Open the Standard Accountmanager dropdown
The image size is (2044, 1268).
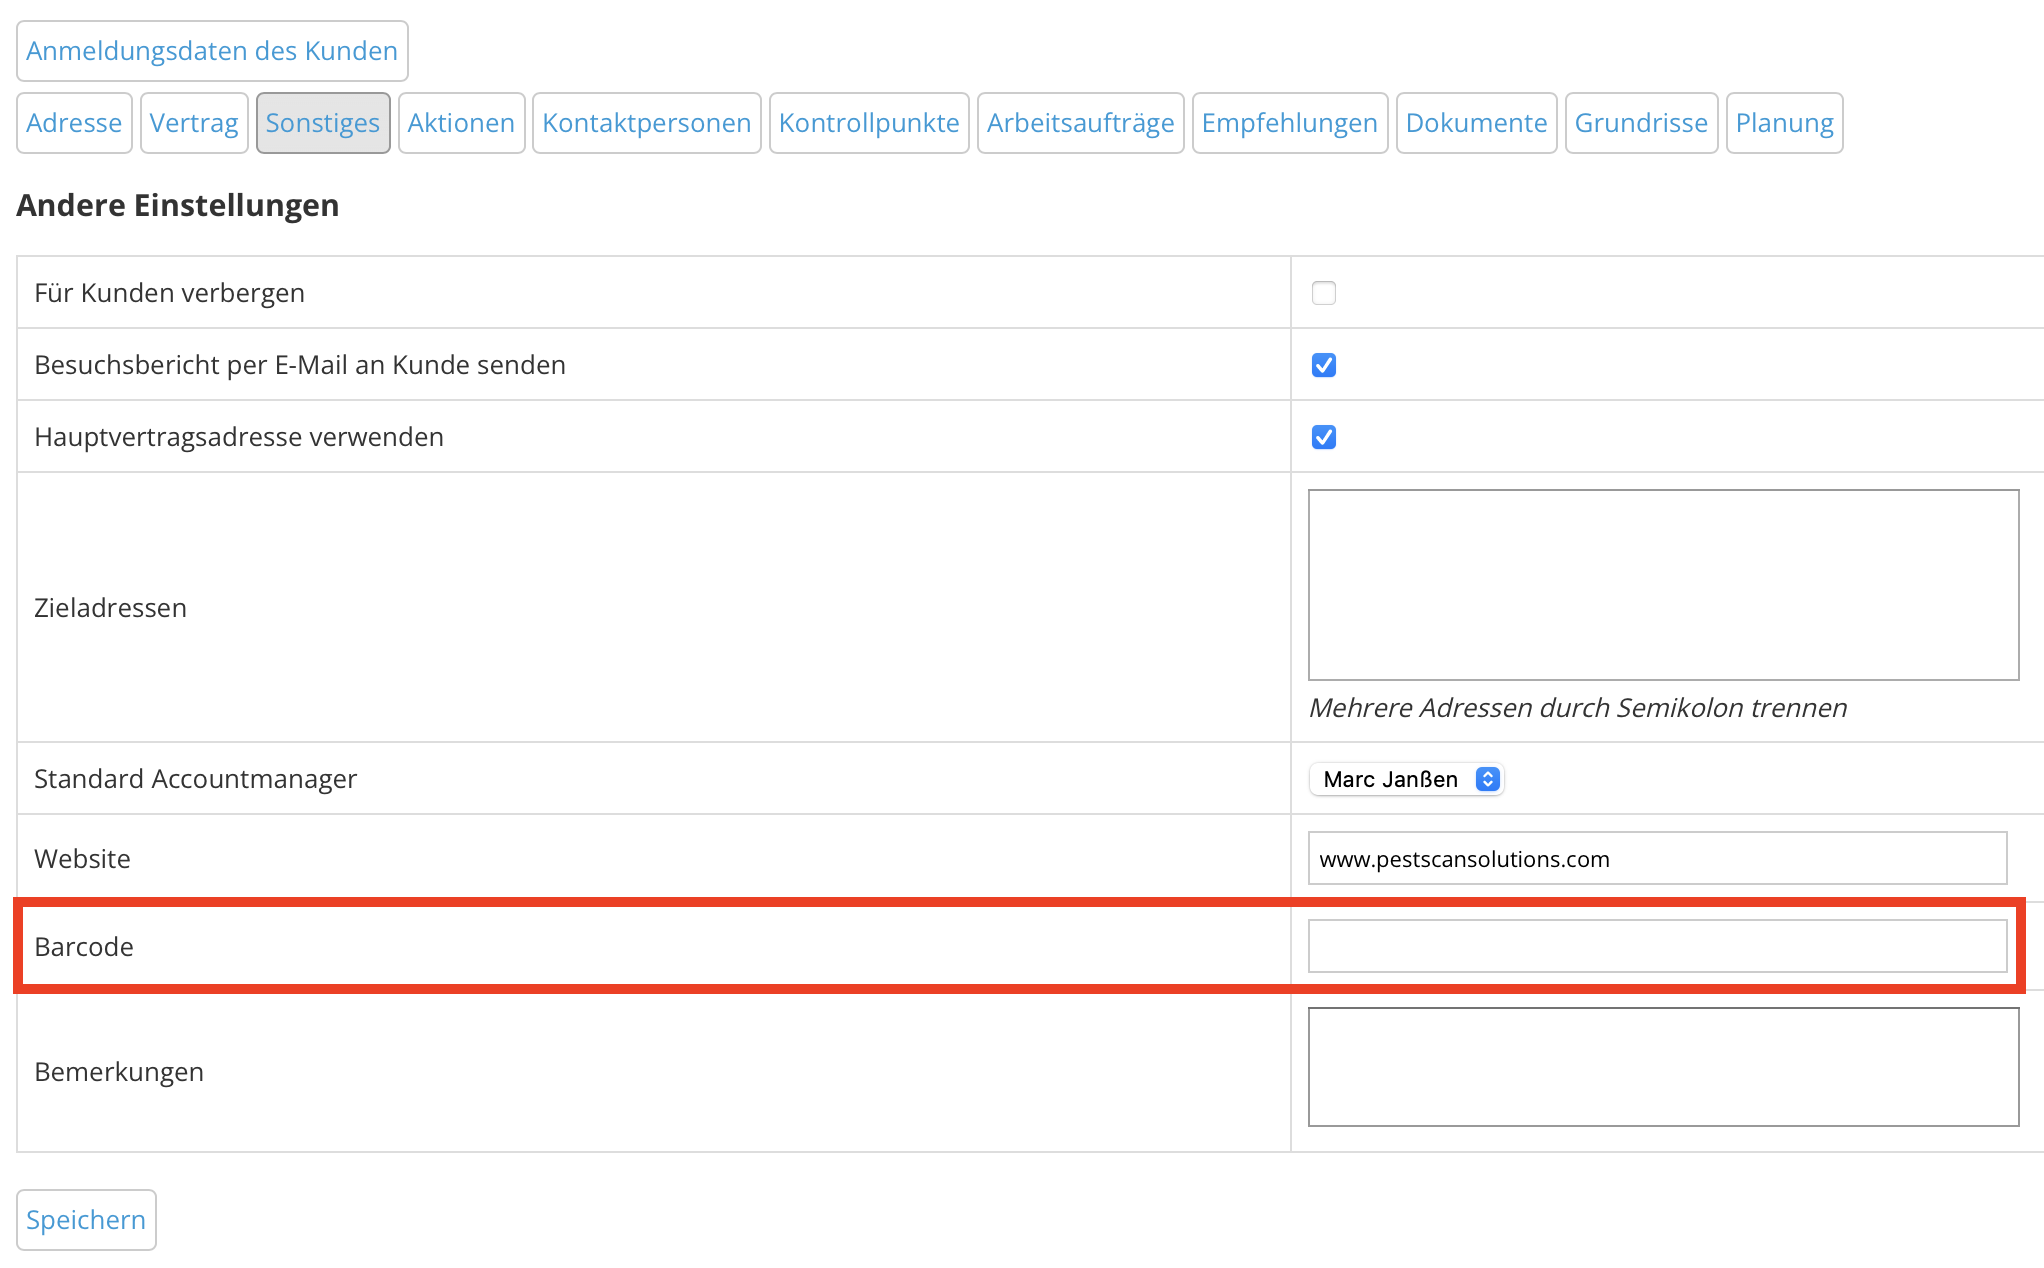click(x=1405, y=779)
